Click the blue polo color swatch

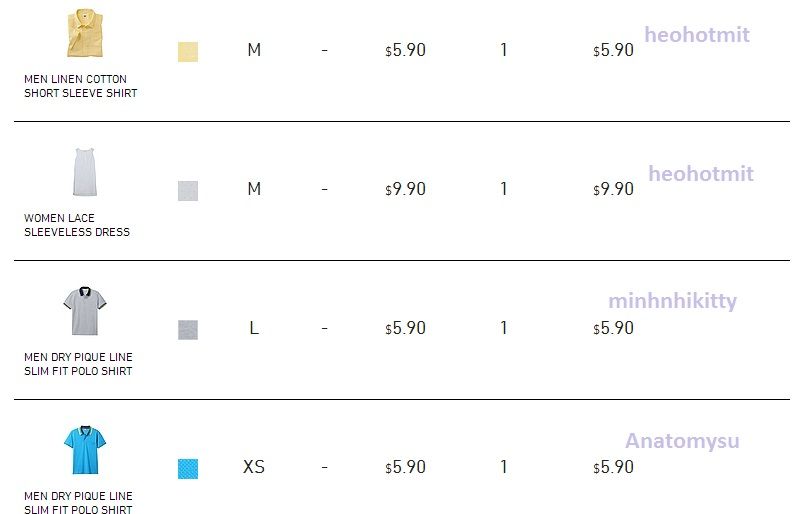click(188, 469)
